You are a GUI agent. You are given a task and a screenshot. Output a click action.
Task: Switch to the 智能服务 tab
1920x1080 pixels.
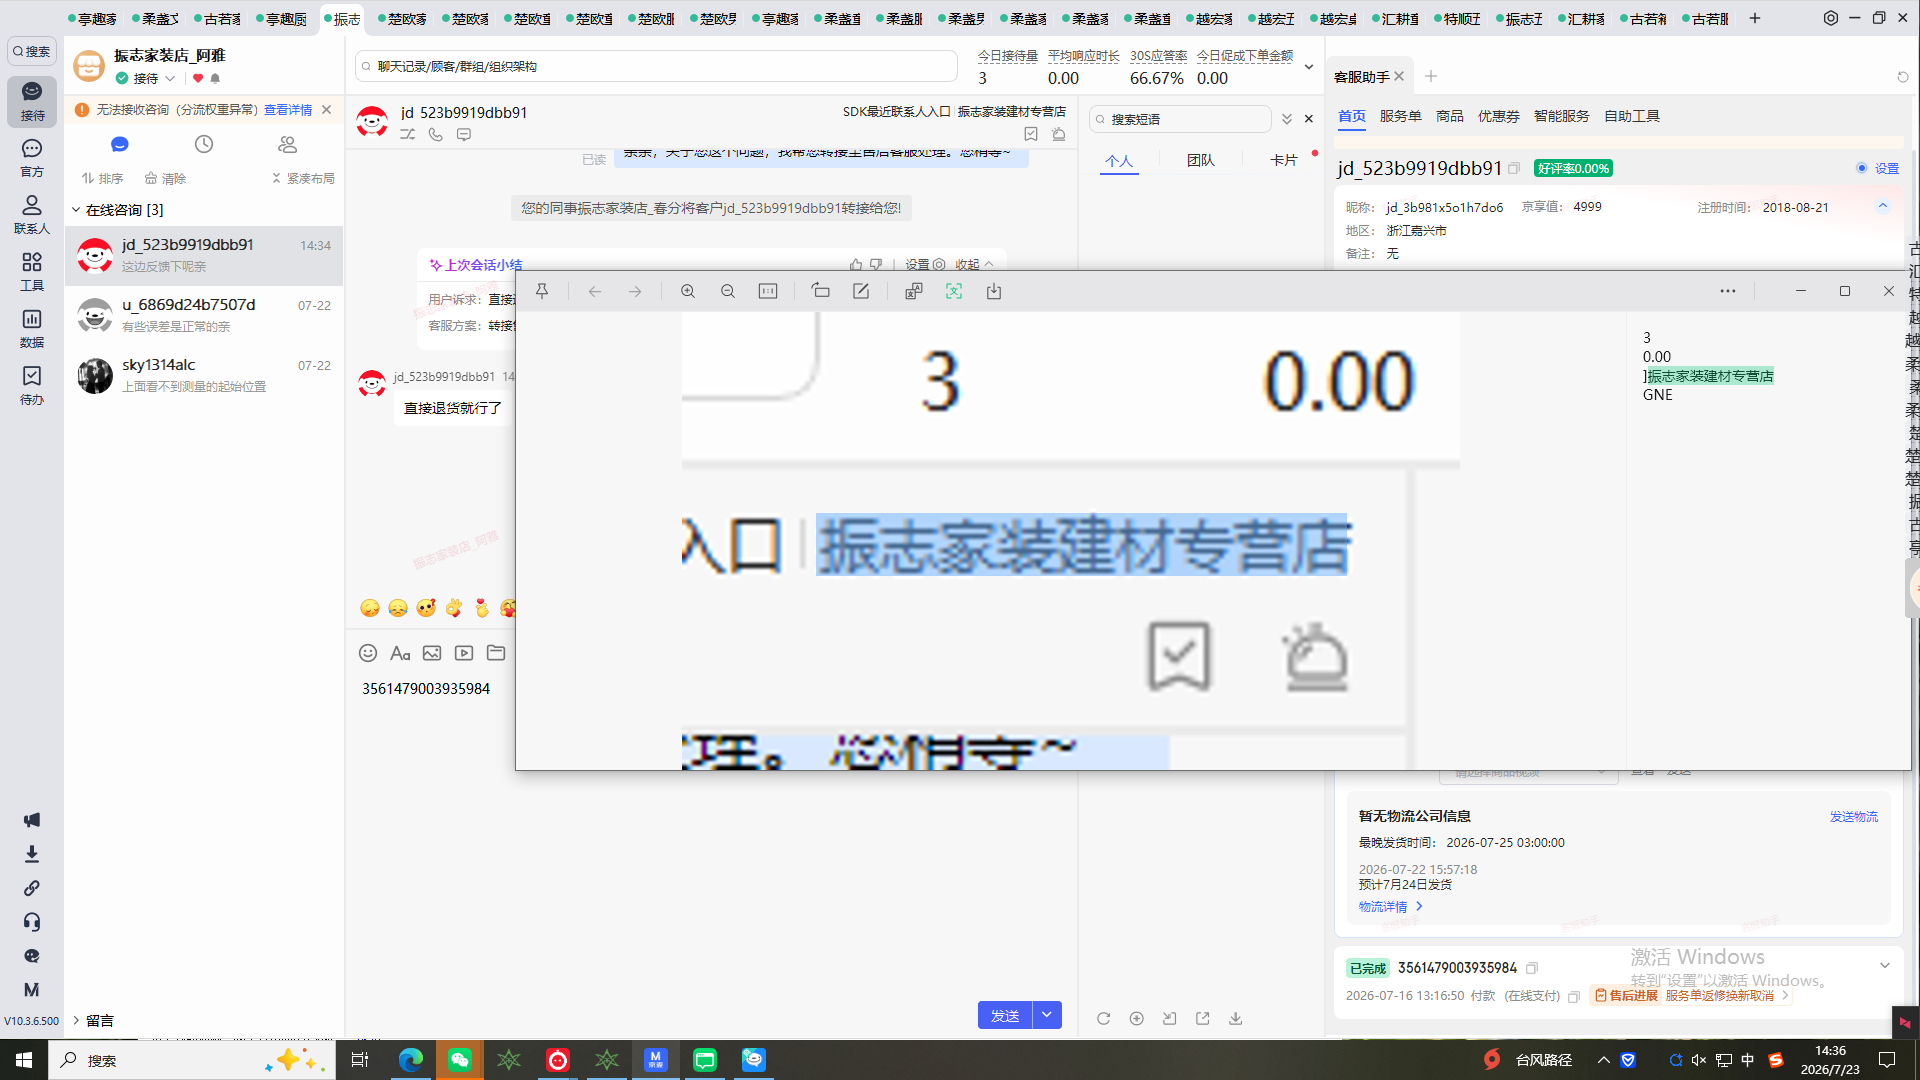click(1562, 116)
